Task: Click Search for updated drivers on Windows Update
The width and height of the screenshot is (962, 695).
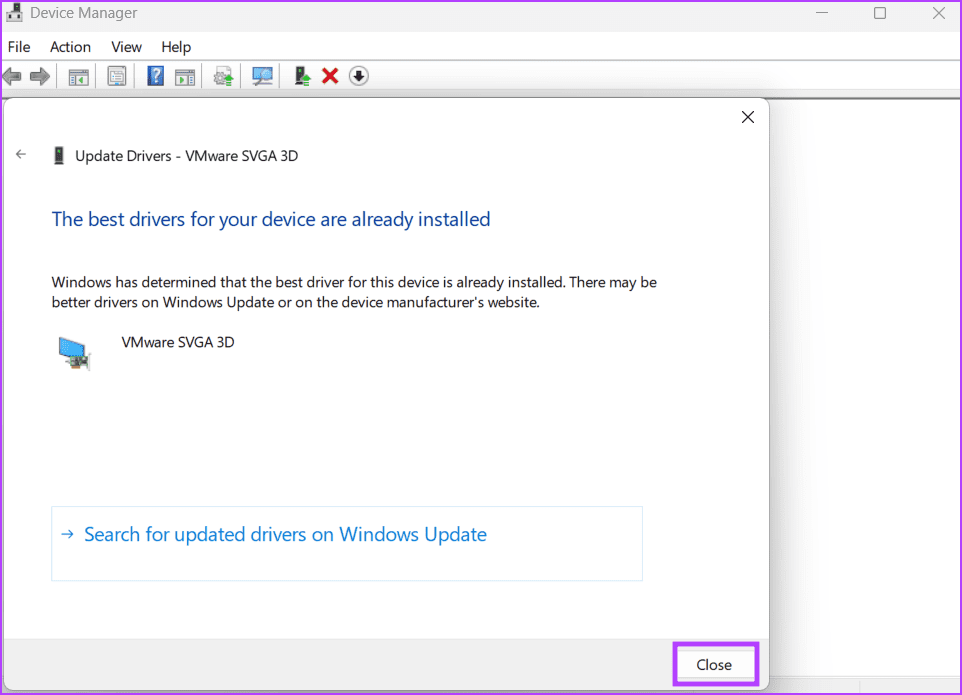Action: pos(285,534)
